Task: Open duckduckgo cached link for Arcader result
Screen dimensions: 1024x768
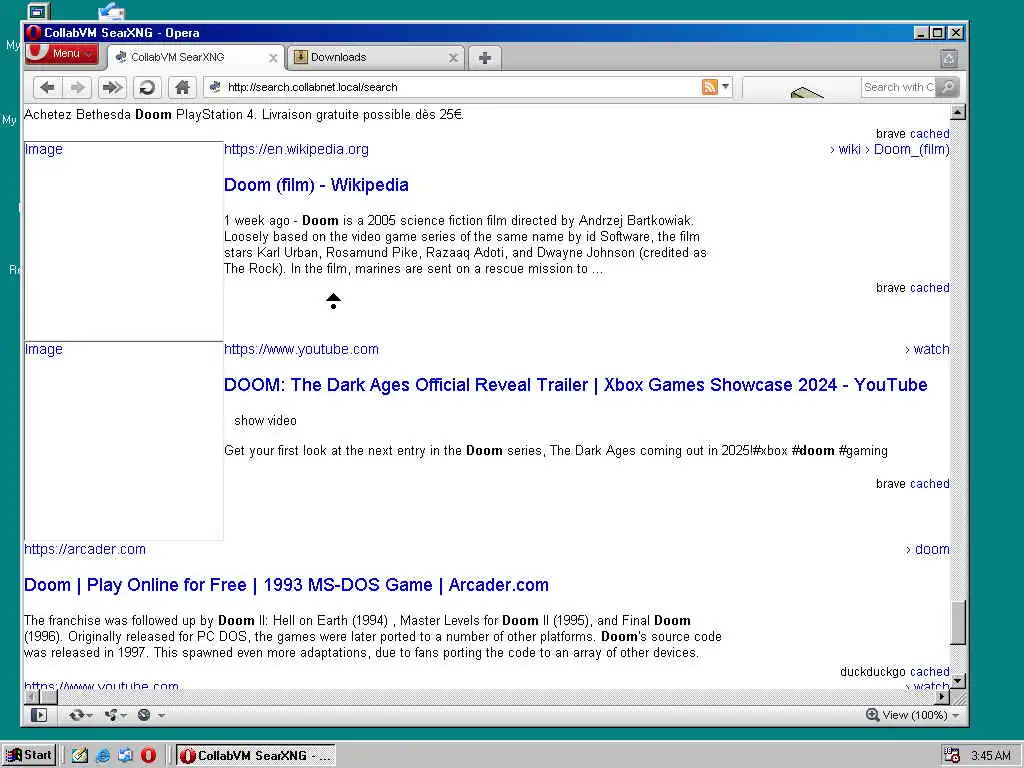Action: [x=930, y=672]
